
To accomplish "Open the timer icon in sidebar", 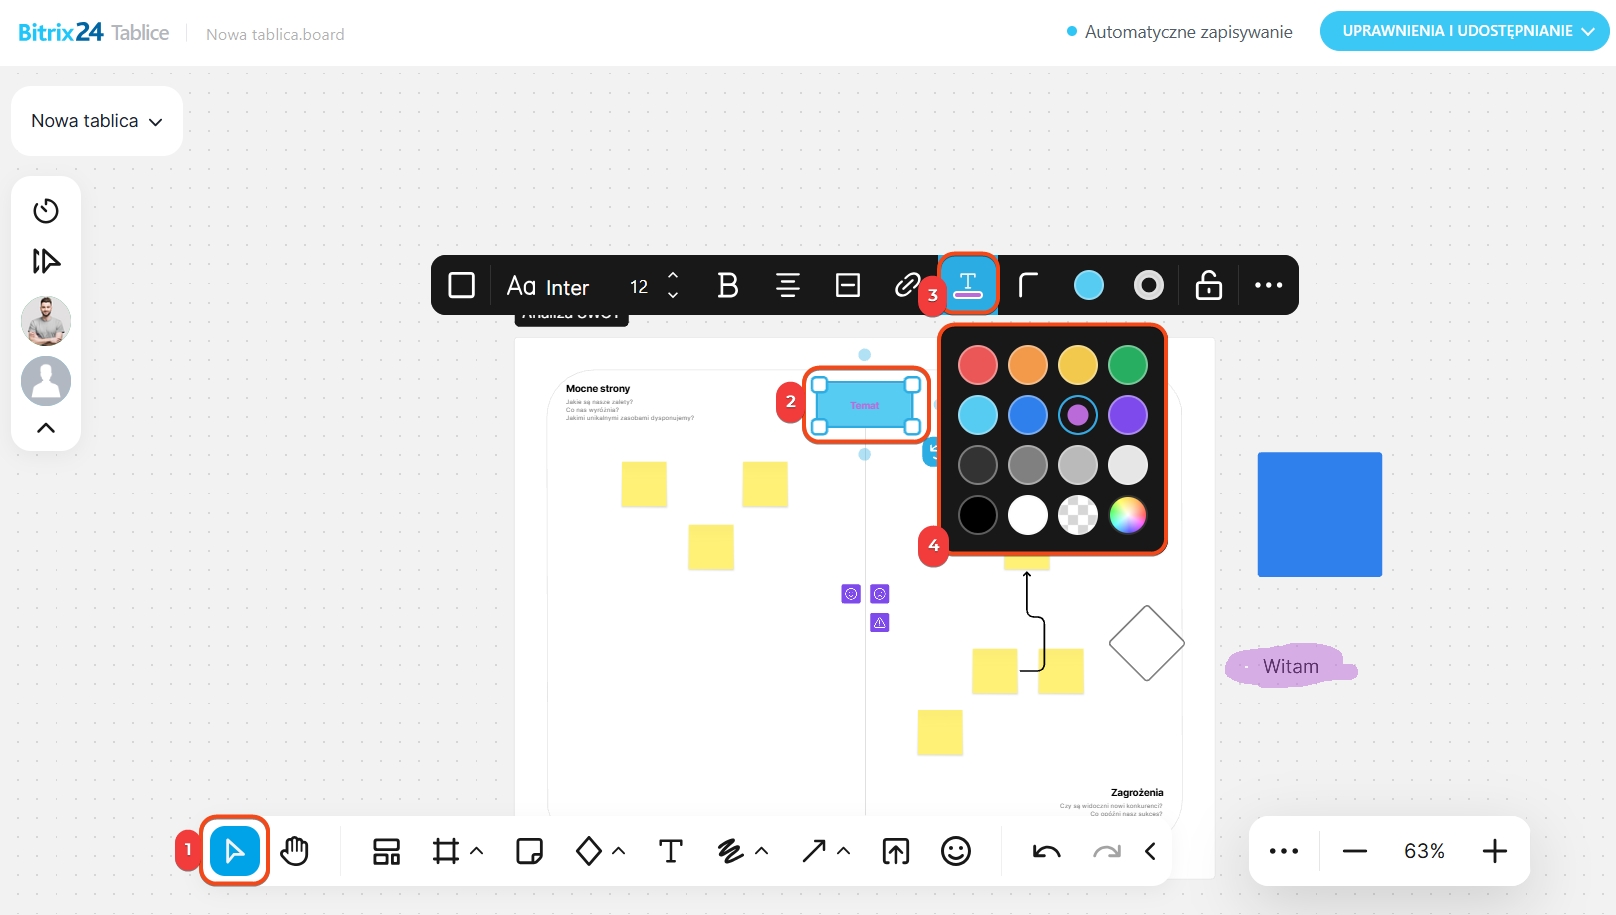I will point(46,211).
